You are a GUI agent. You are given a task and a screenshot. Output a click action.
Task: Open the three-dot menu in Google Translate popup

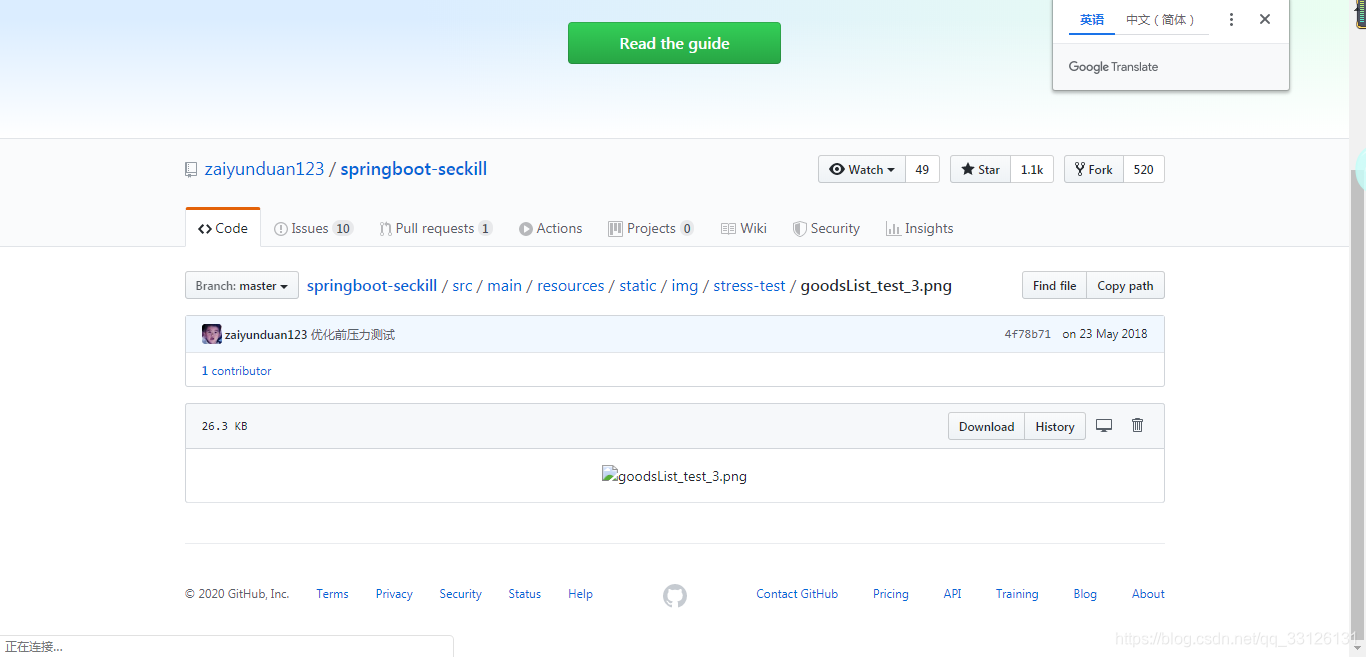[x=1231, y=19]
